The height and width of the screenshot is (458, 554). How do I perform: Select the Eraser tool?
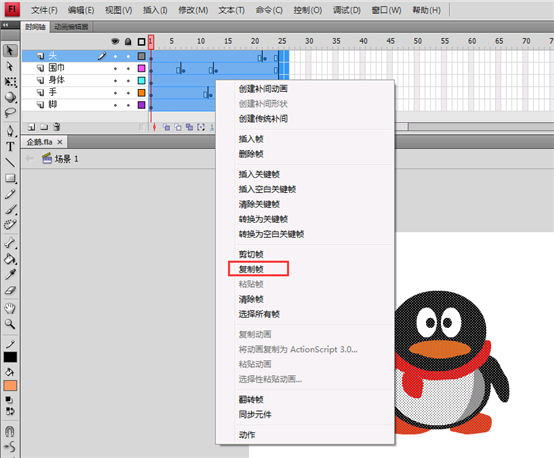tap(10, 290)
